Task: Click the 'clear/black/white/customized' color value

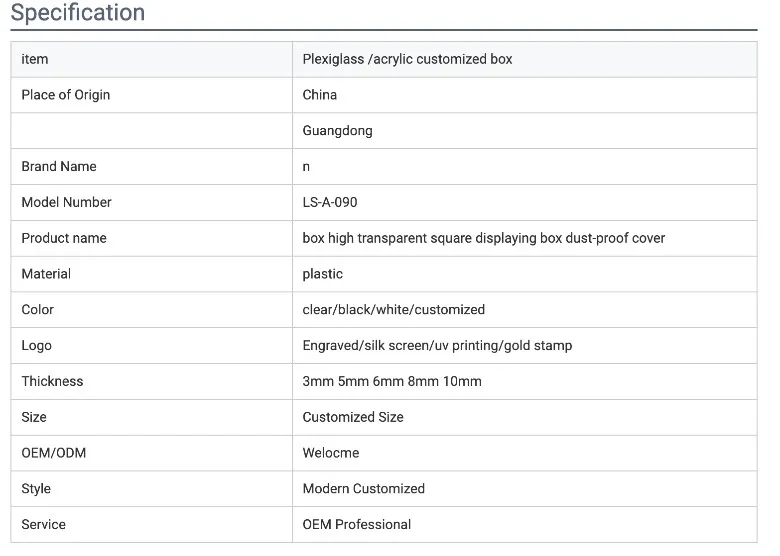Action: (x=393, y=310)
